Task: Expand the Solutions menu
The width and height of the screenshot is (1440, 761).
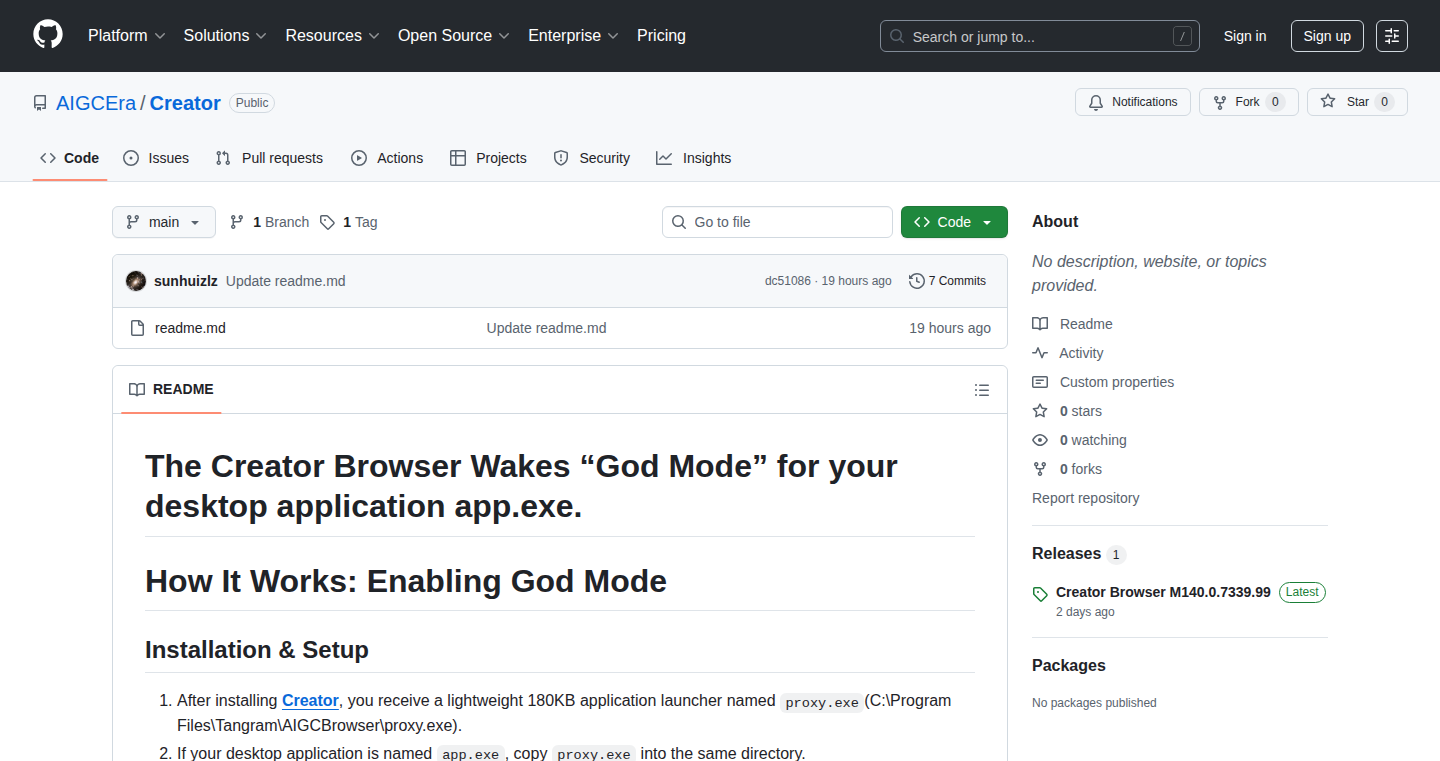Action: 225,36
